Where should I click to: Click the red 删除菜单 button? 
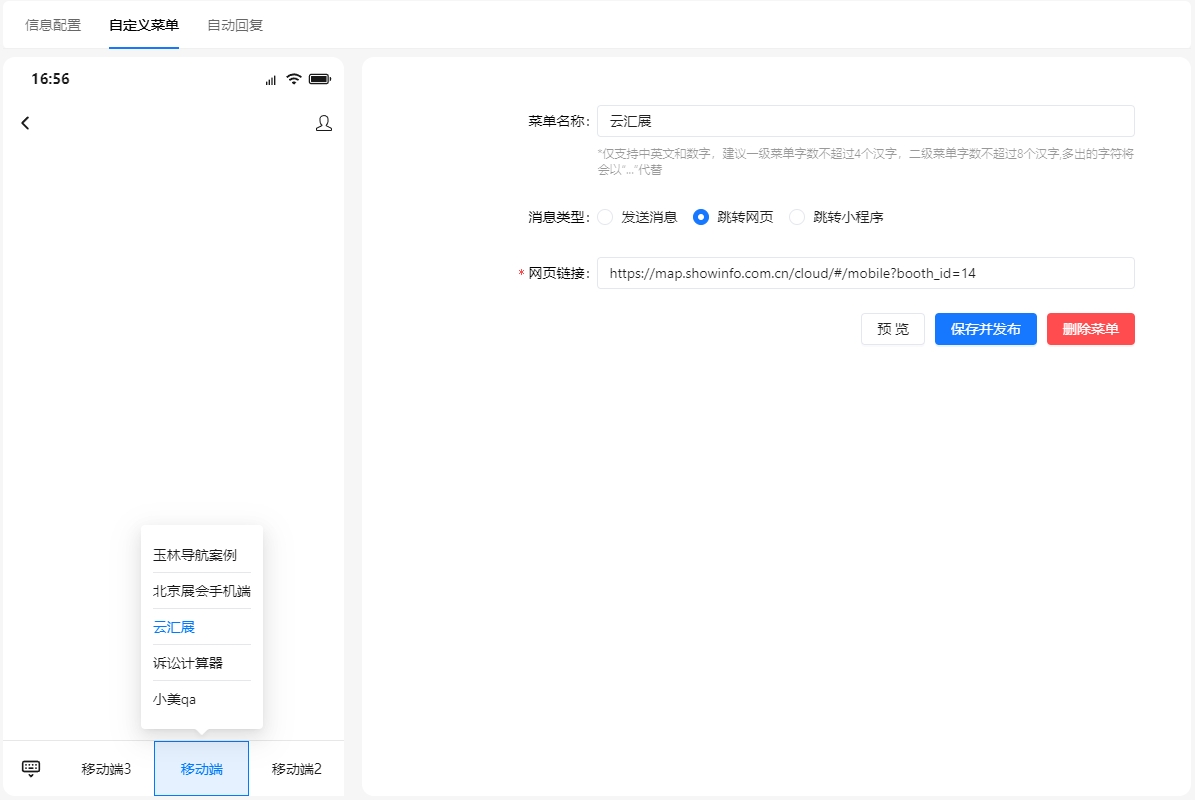(x=1090, y=329)
